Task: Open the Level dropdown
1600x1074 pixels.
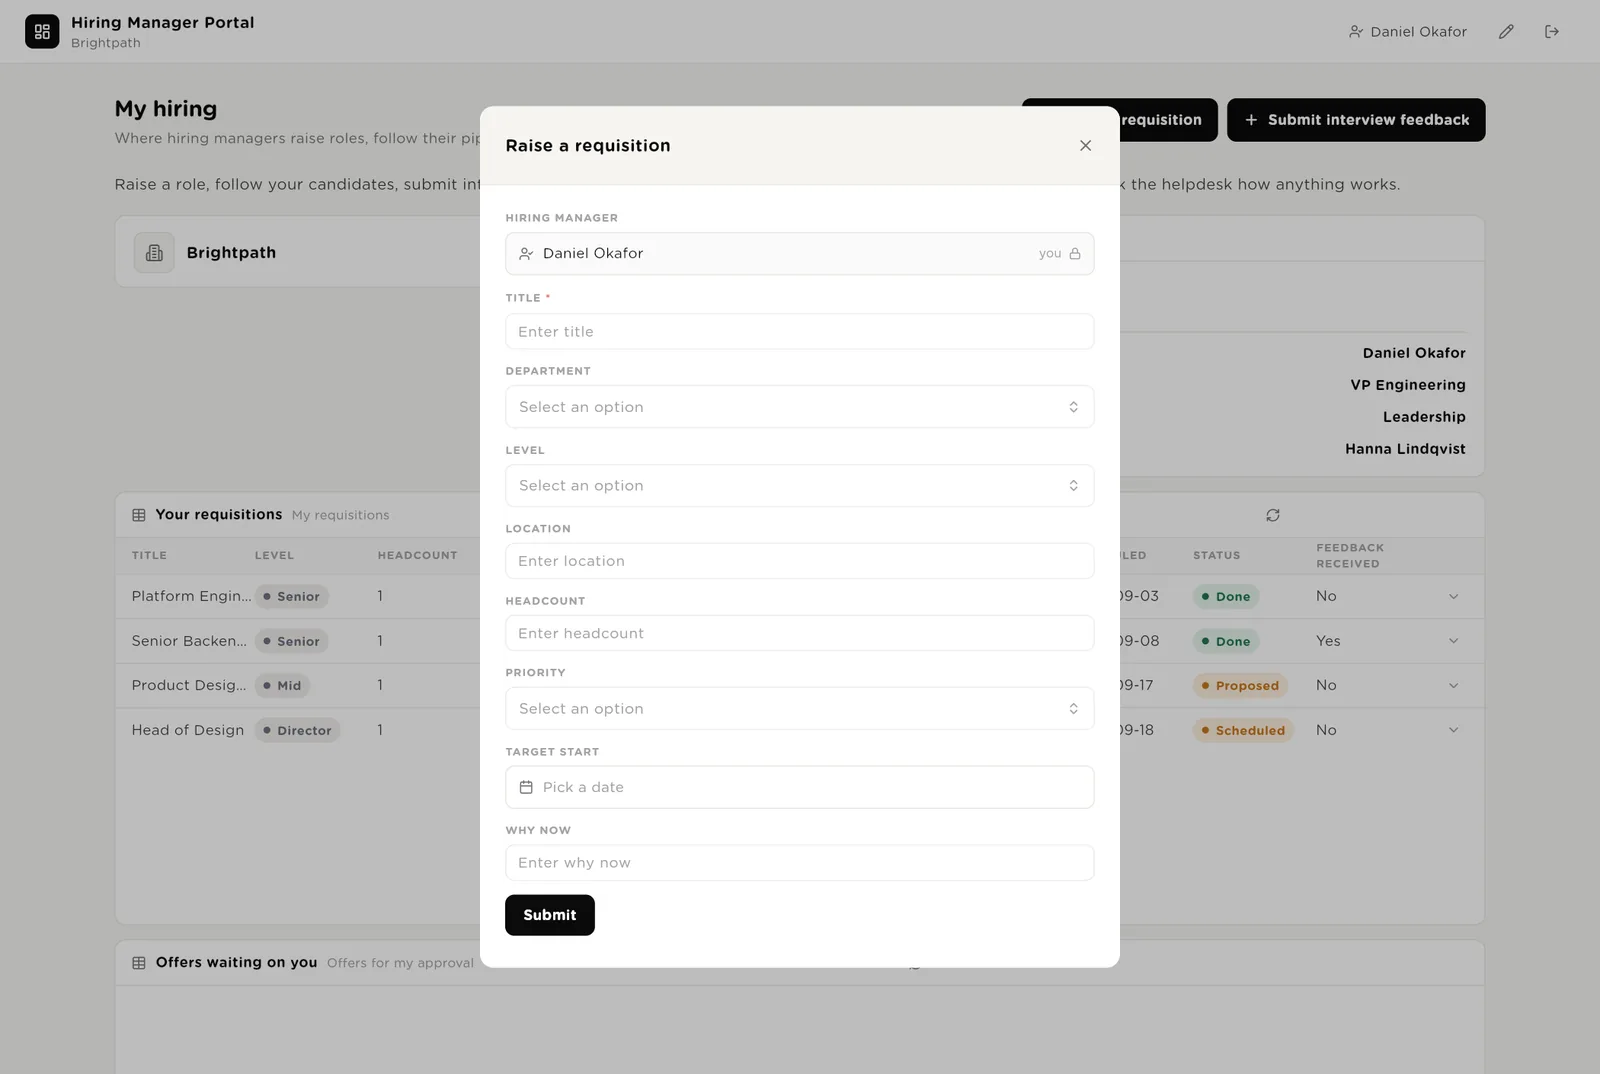Action: [799, 486]
